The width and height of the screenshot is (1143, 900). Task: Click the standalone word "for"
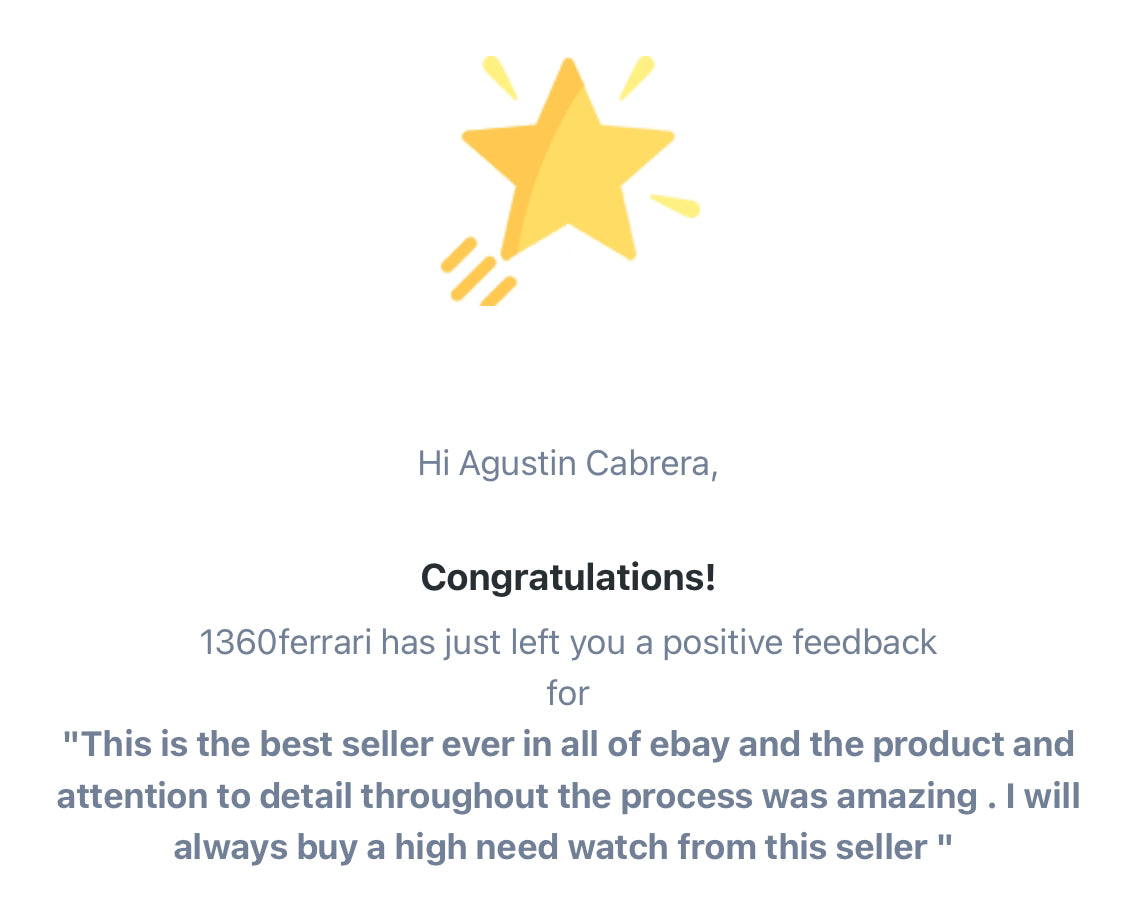coord(568,693)
